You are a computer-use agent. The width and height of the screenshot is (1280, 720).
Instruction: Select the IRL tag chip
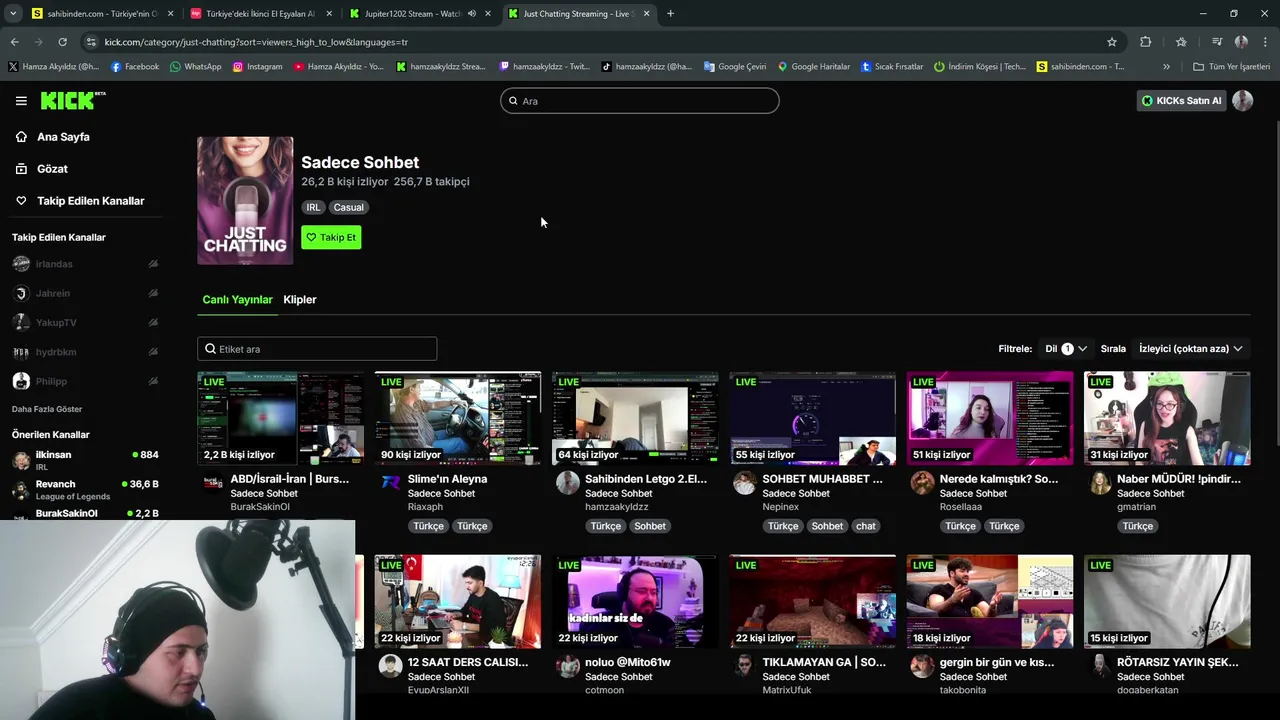[x=313, y=207]
